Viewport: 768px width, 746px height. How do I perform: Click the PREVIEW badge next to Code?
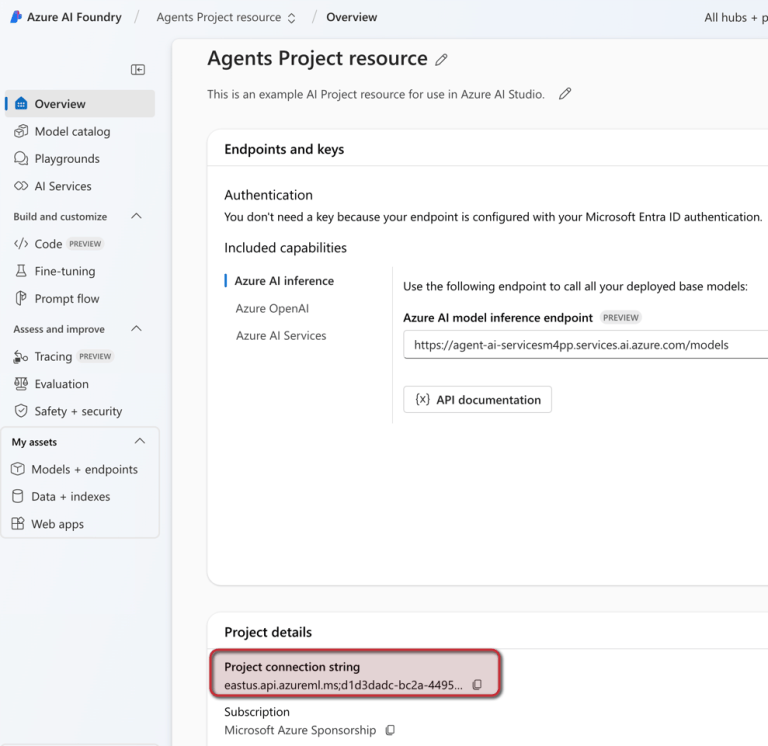tap(85, 243)
